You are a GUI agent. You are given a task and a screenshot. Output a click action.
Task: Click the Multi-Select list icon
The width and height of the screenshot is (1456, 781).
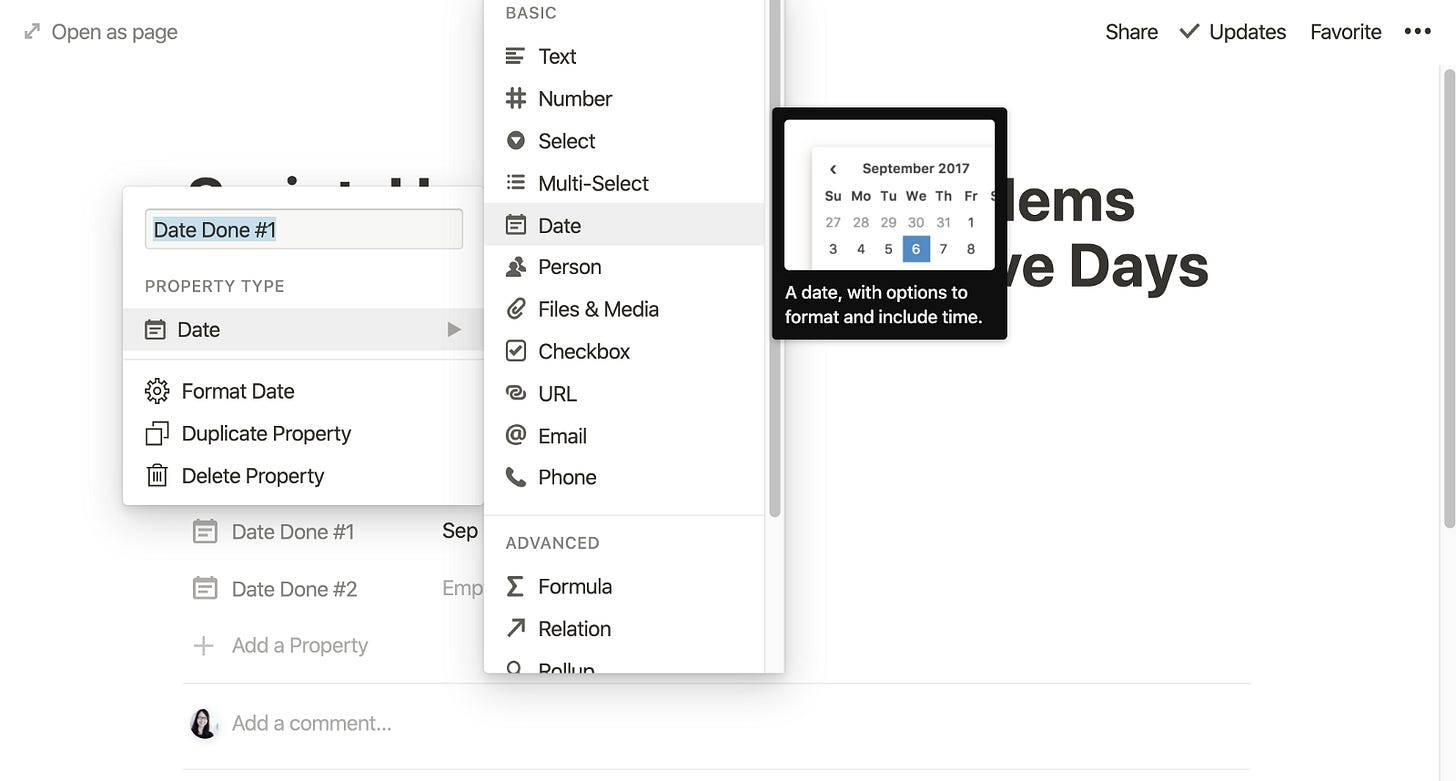tap(515, 183)
